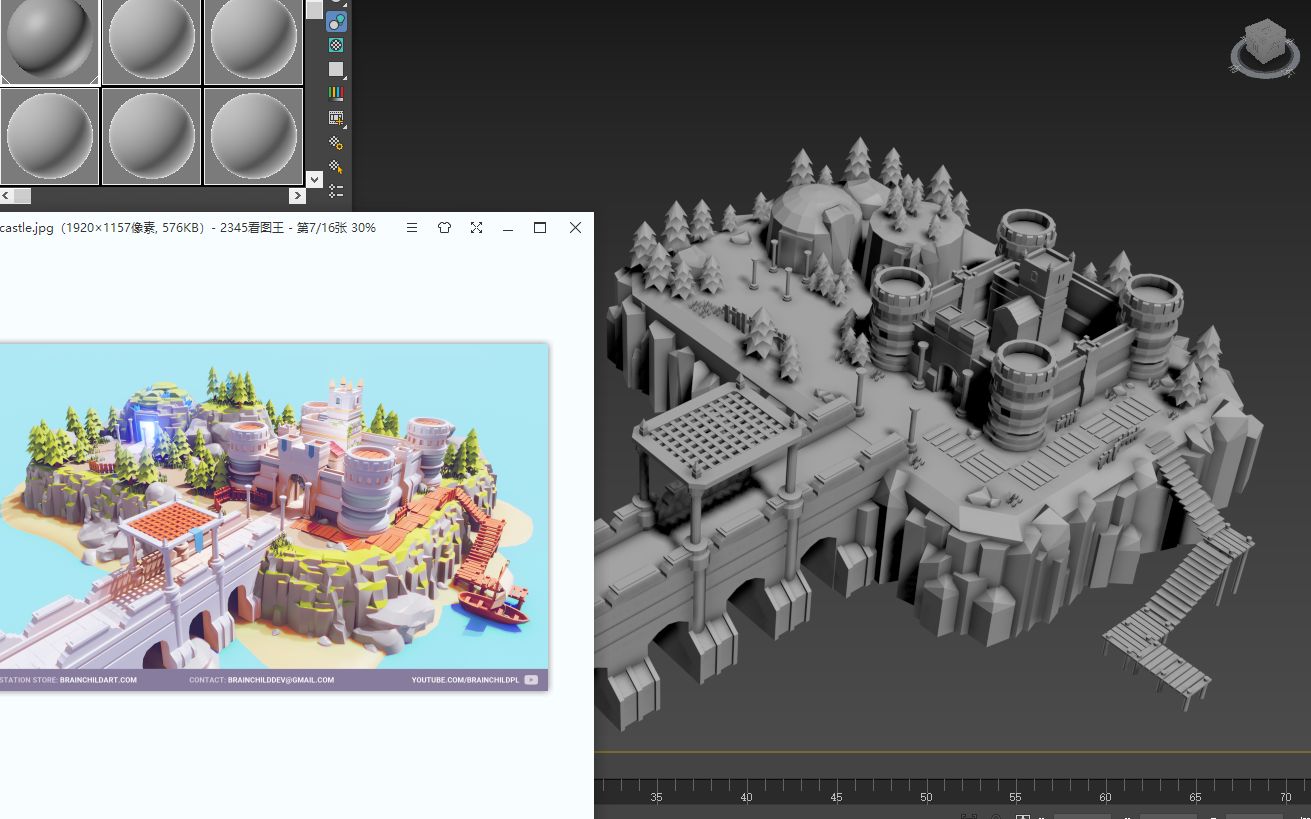Click the Video Color Check icon
Image resolution: width=1311 pixels, height=819 pixels.
[336, 92]
